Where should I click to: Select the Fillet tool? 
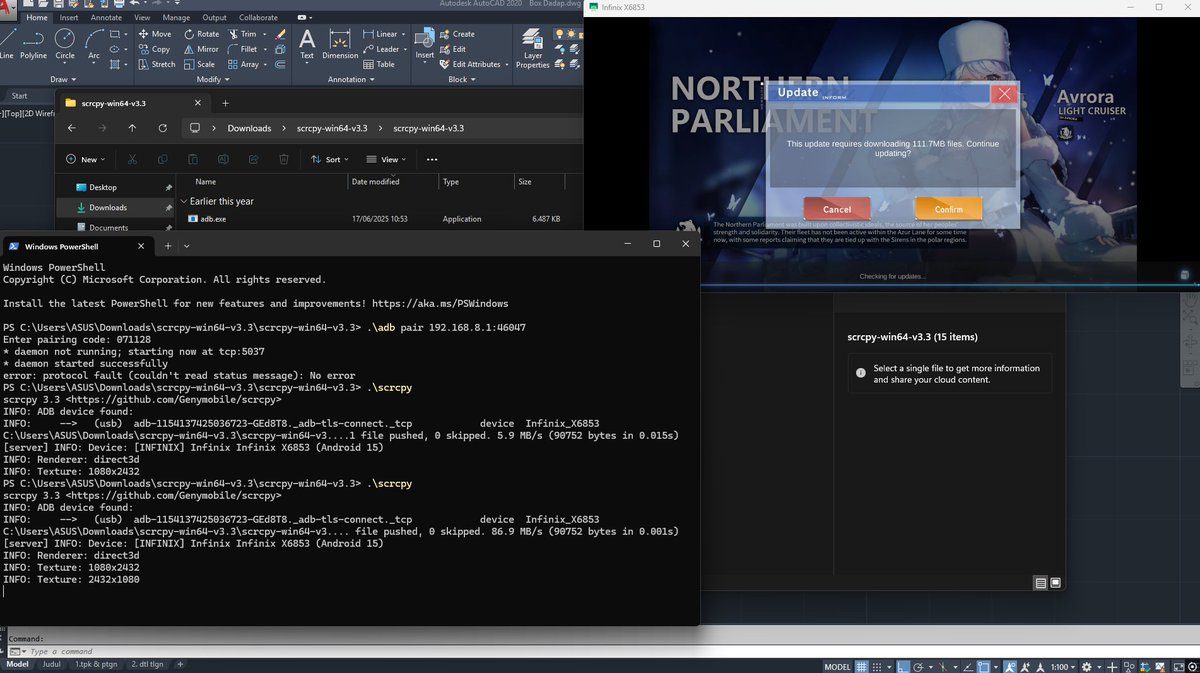[241, 49]
